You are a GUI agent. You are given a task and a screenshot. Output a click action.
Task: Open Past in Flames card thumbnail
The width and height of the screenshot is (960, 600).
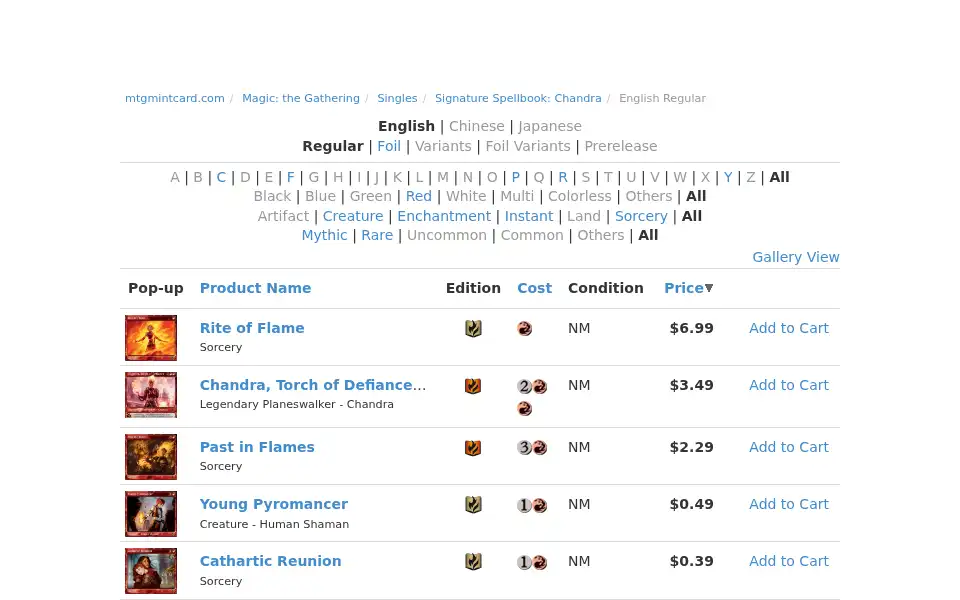coord(151,457)
